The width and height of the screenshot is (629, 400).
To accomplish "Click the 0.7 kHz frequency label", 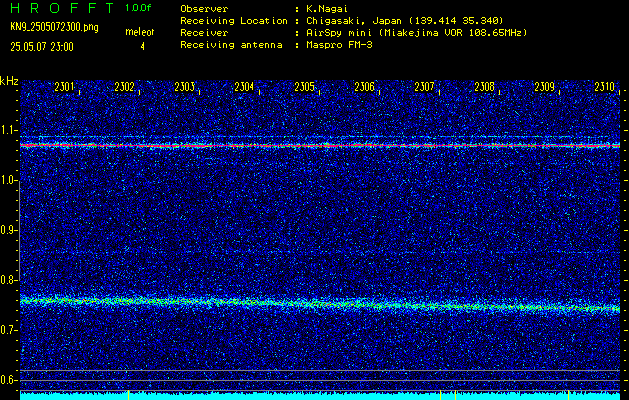I will 8,330.
